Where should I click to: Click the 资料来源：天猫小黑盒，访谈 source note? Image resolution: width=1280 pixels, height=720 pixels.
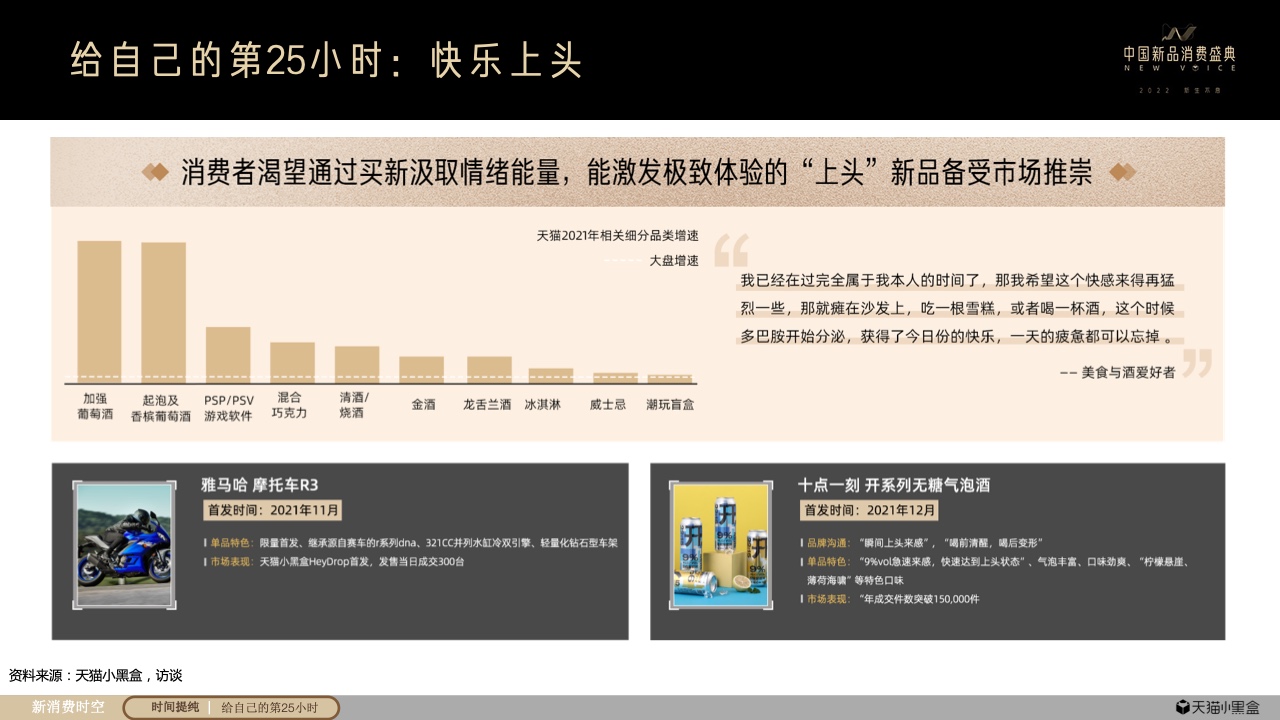95,676
